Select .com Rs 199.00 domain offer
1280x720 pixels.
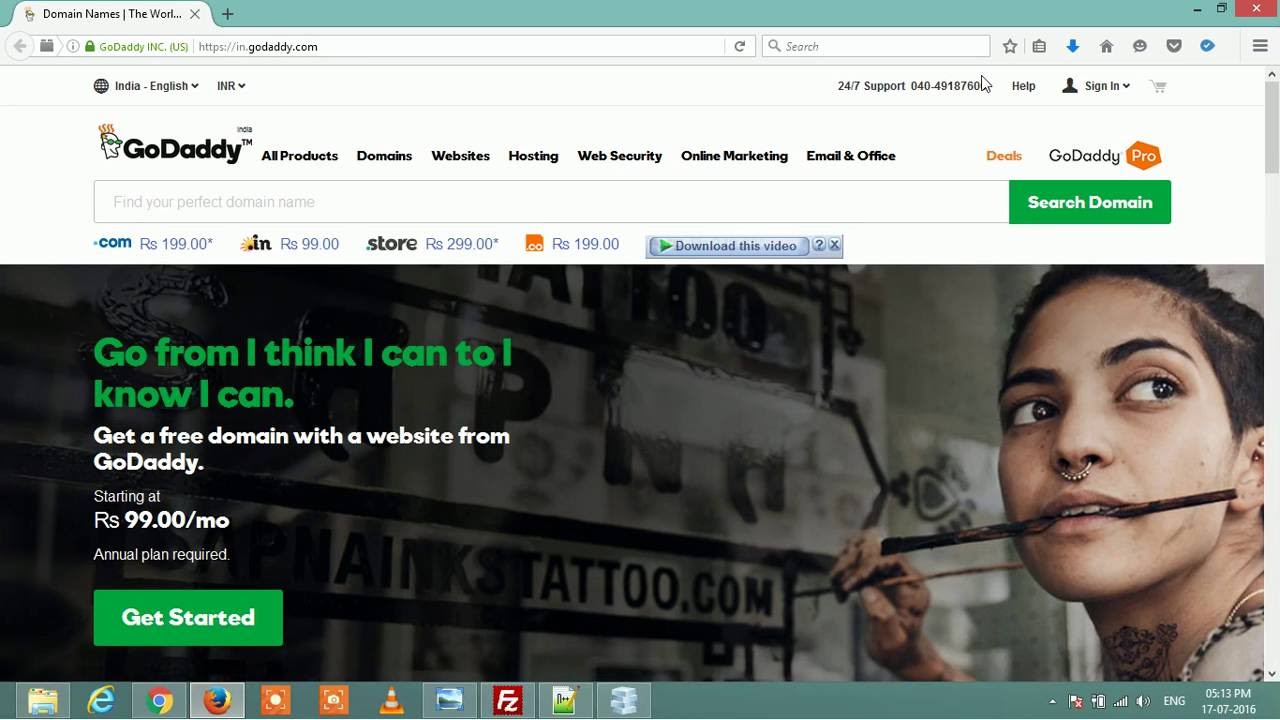coord(153,244)
